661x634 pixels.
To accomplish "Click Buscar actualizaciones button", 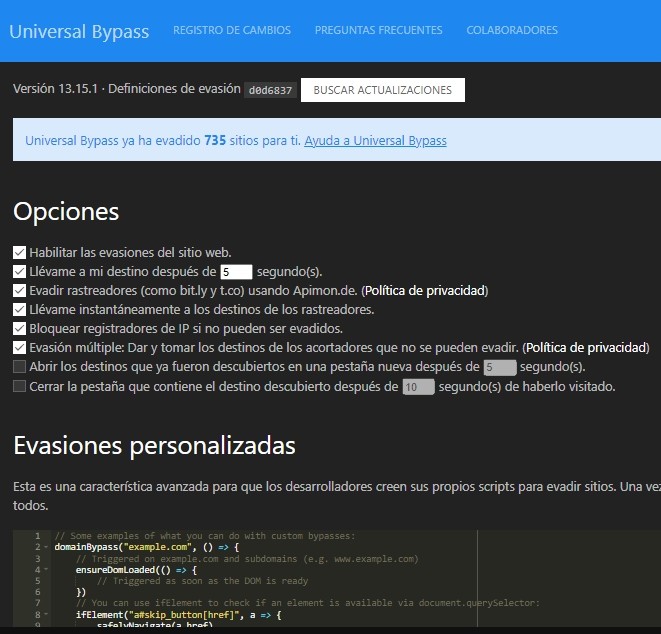I will point(383,90).
